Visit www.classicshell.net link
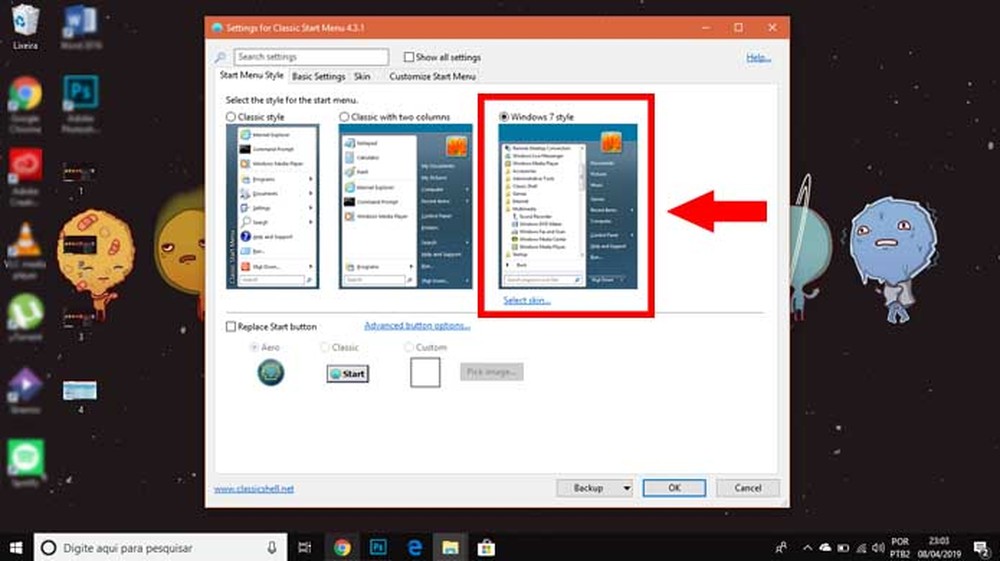 254,489
